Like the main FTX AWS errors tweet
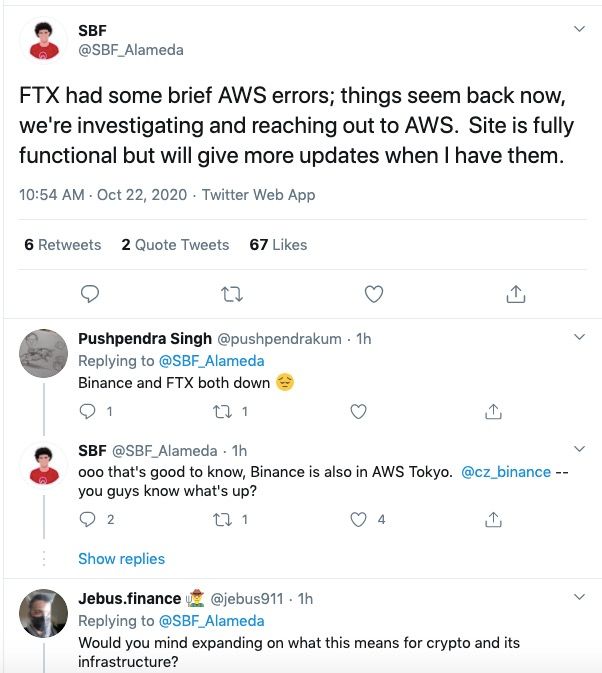 [x=374, y=294]
